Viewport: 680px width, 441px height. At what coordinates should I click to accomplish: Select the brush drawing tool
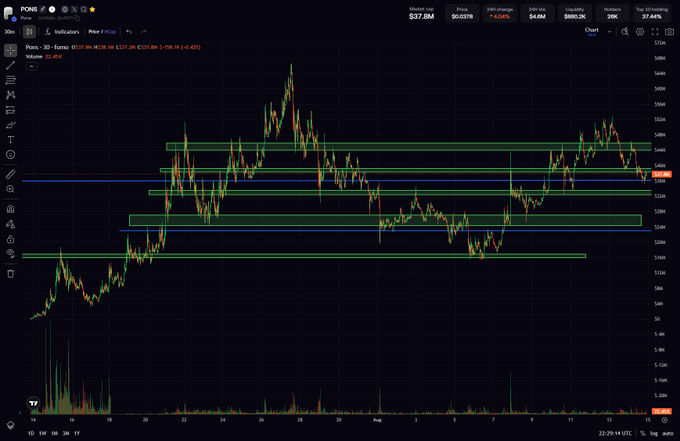click(11, 125)
